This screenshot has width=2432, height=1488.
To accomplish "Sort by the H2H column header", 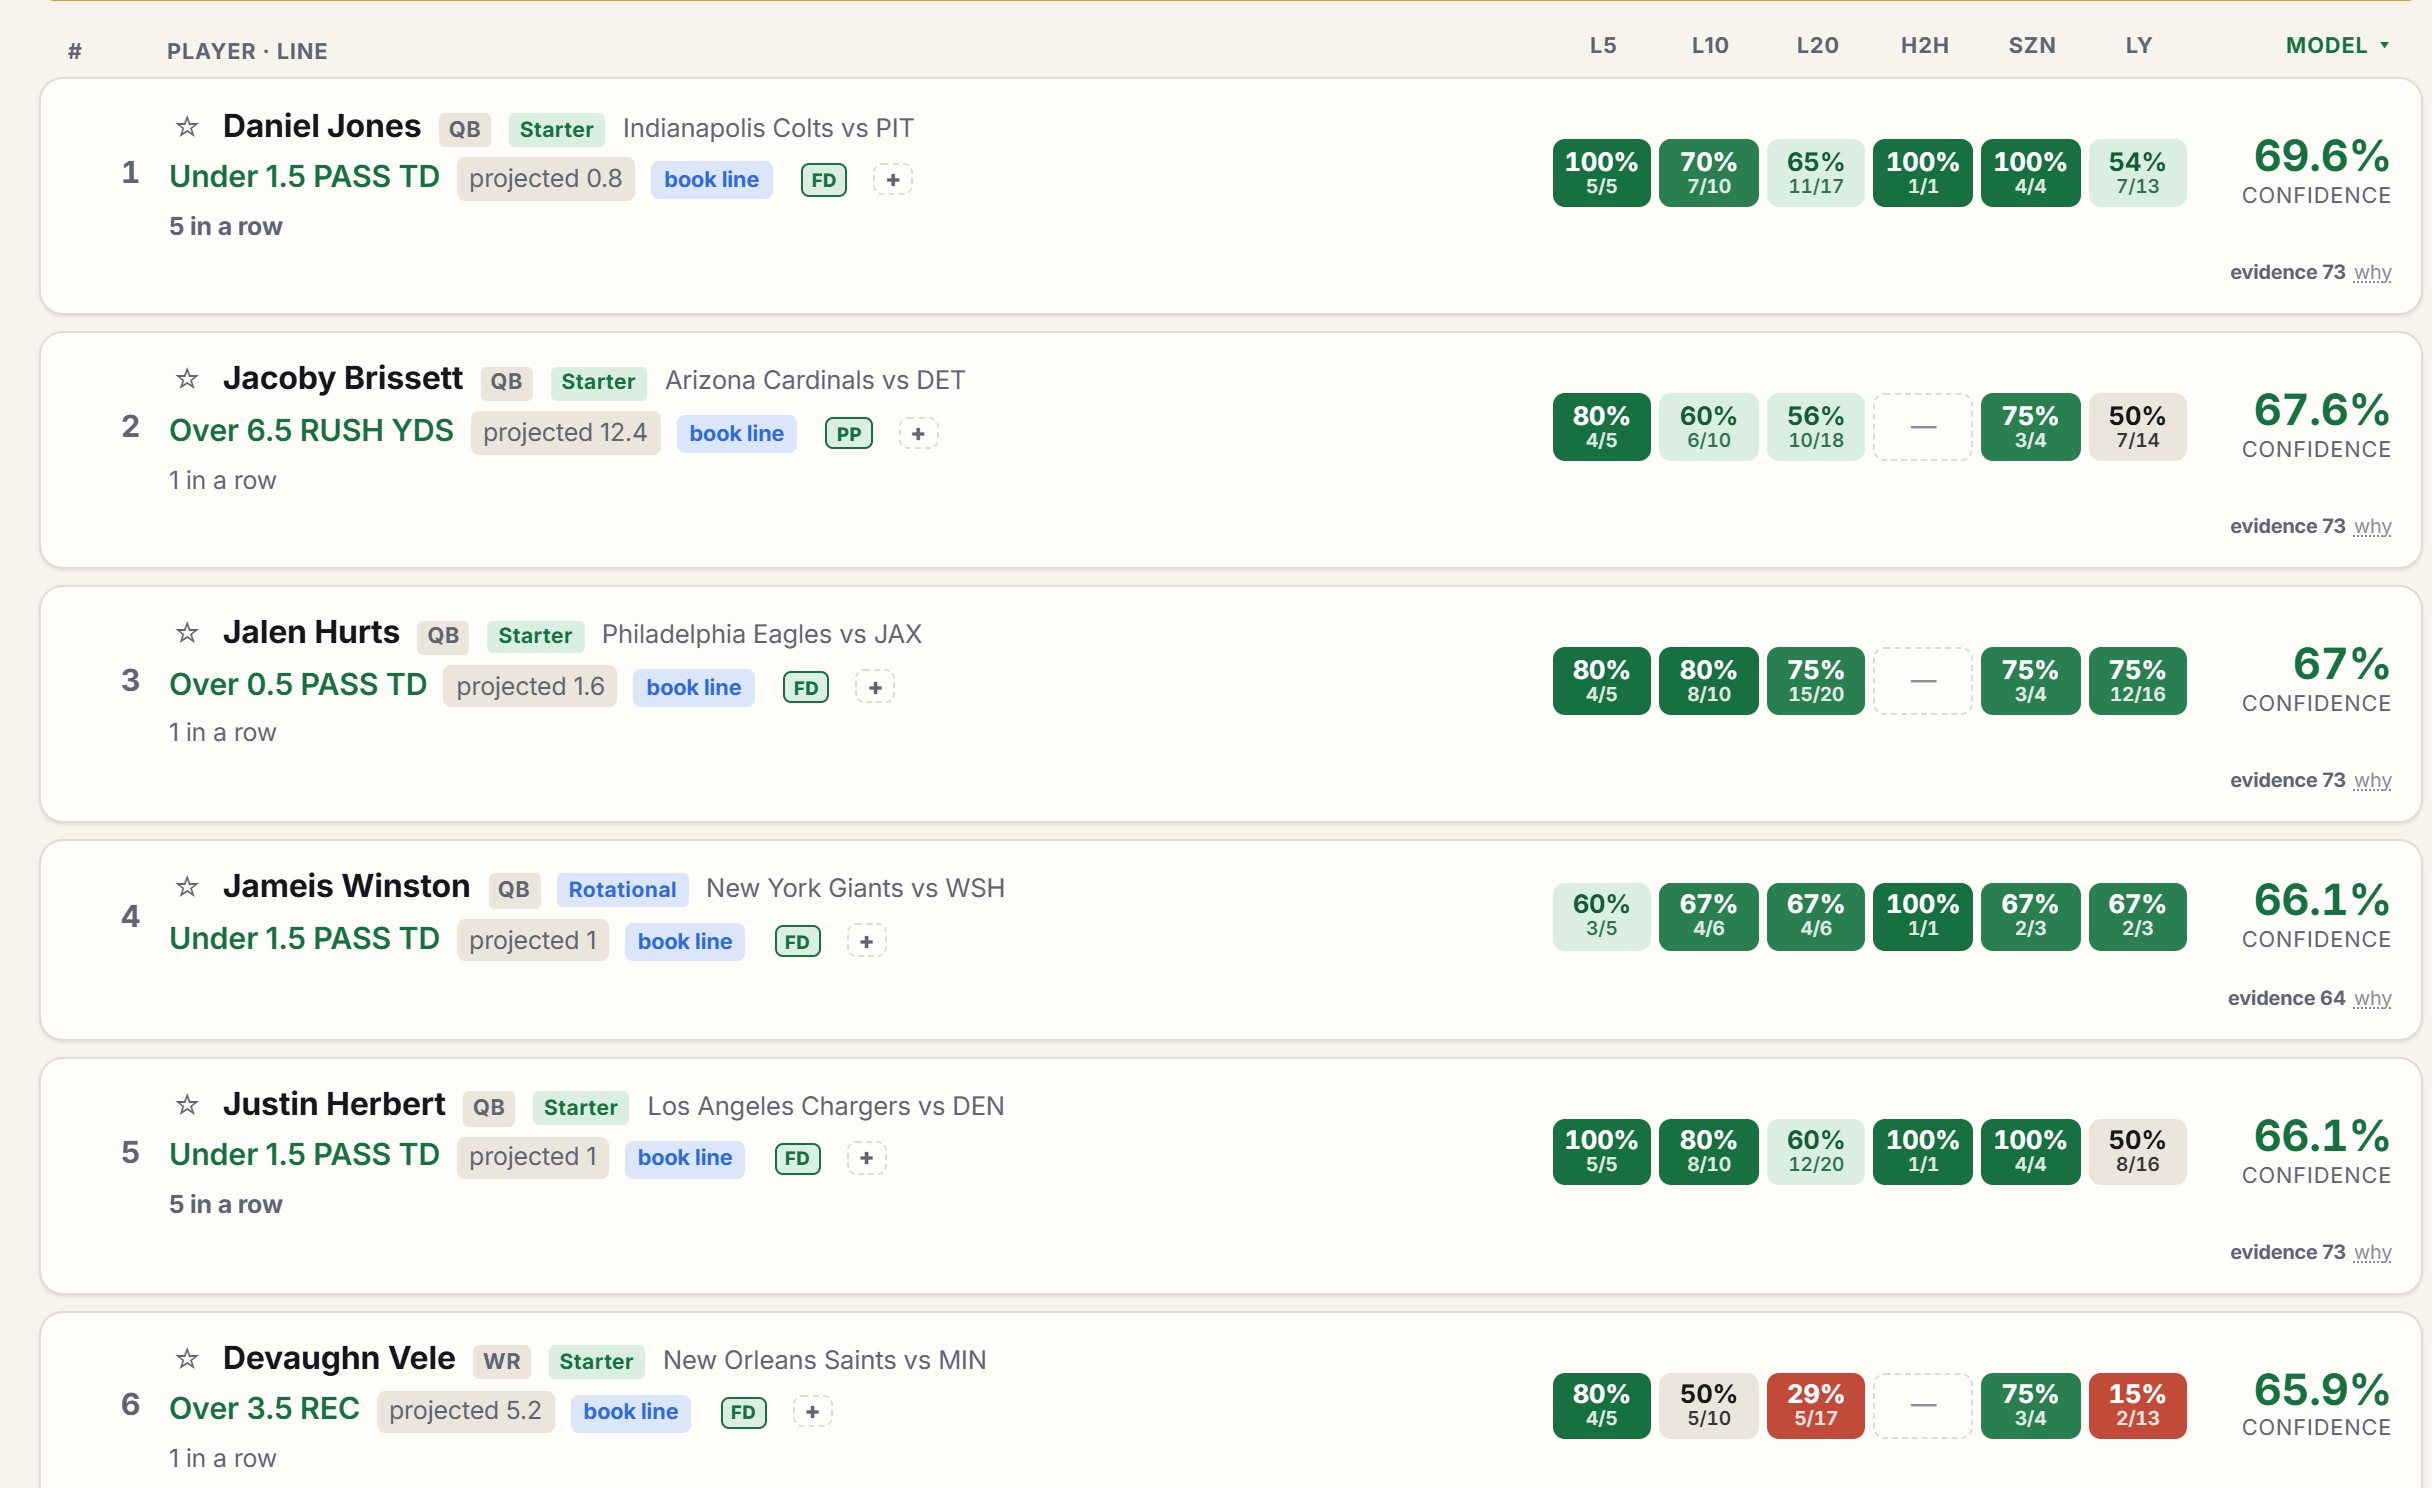I will [1924, 45].
